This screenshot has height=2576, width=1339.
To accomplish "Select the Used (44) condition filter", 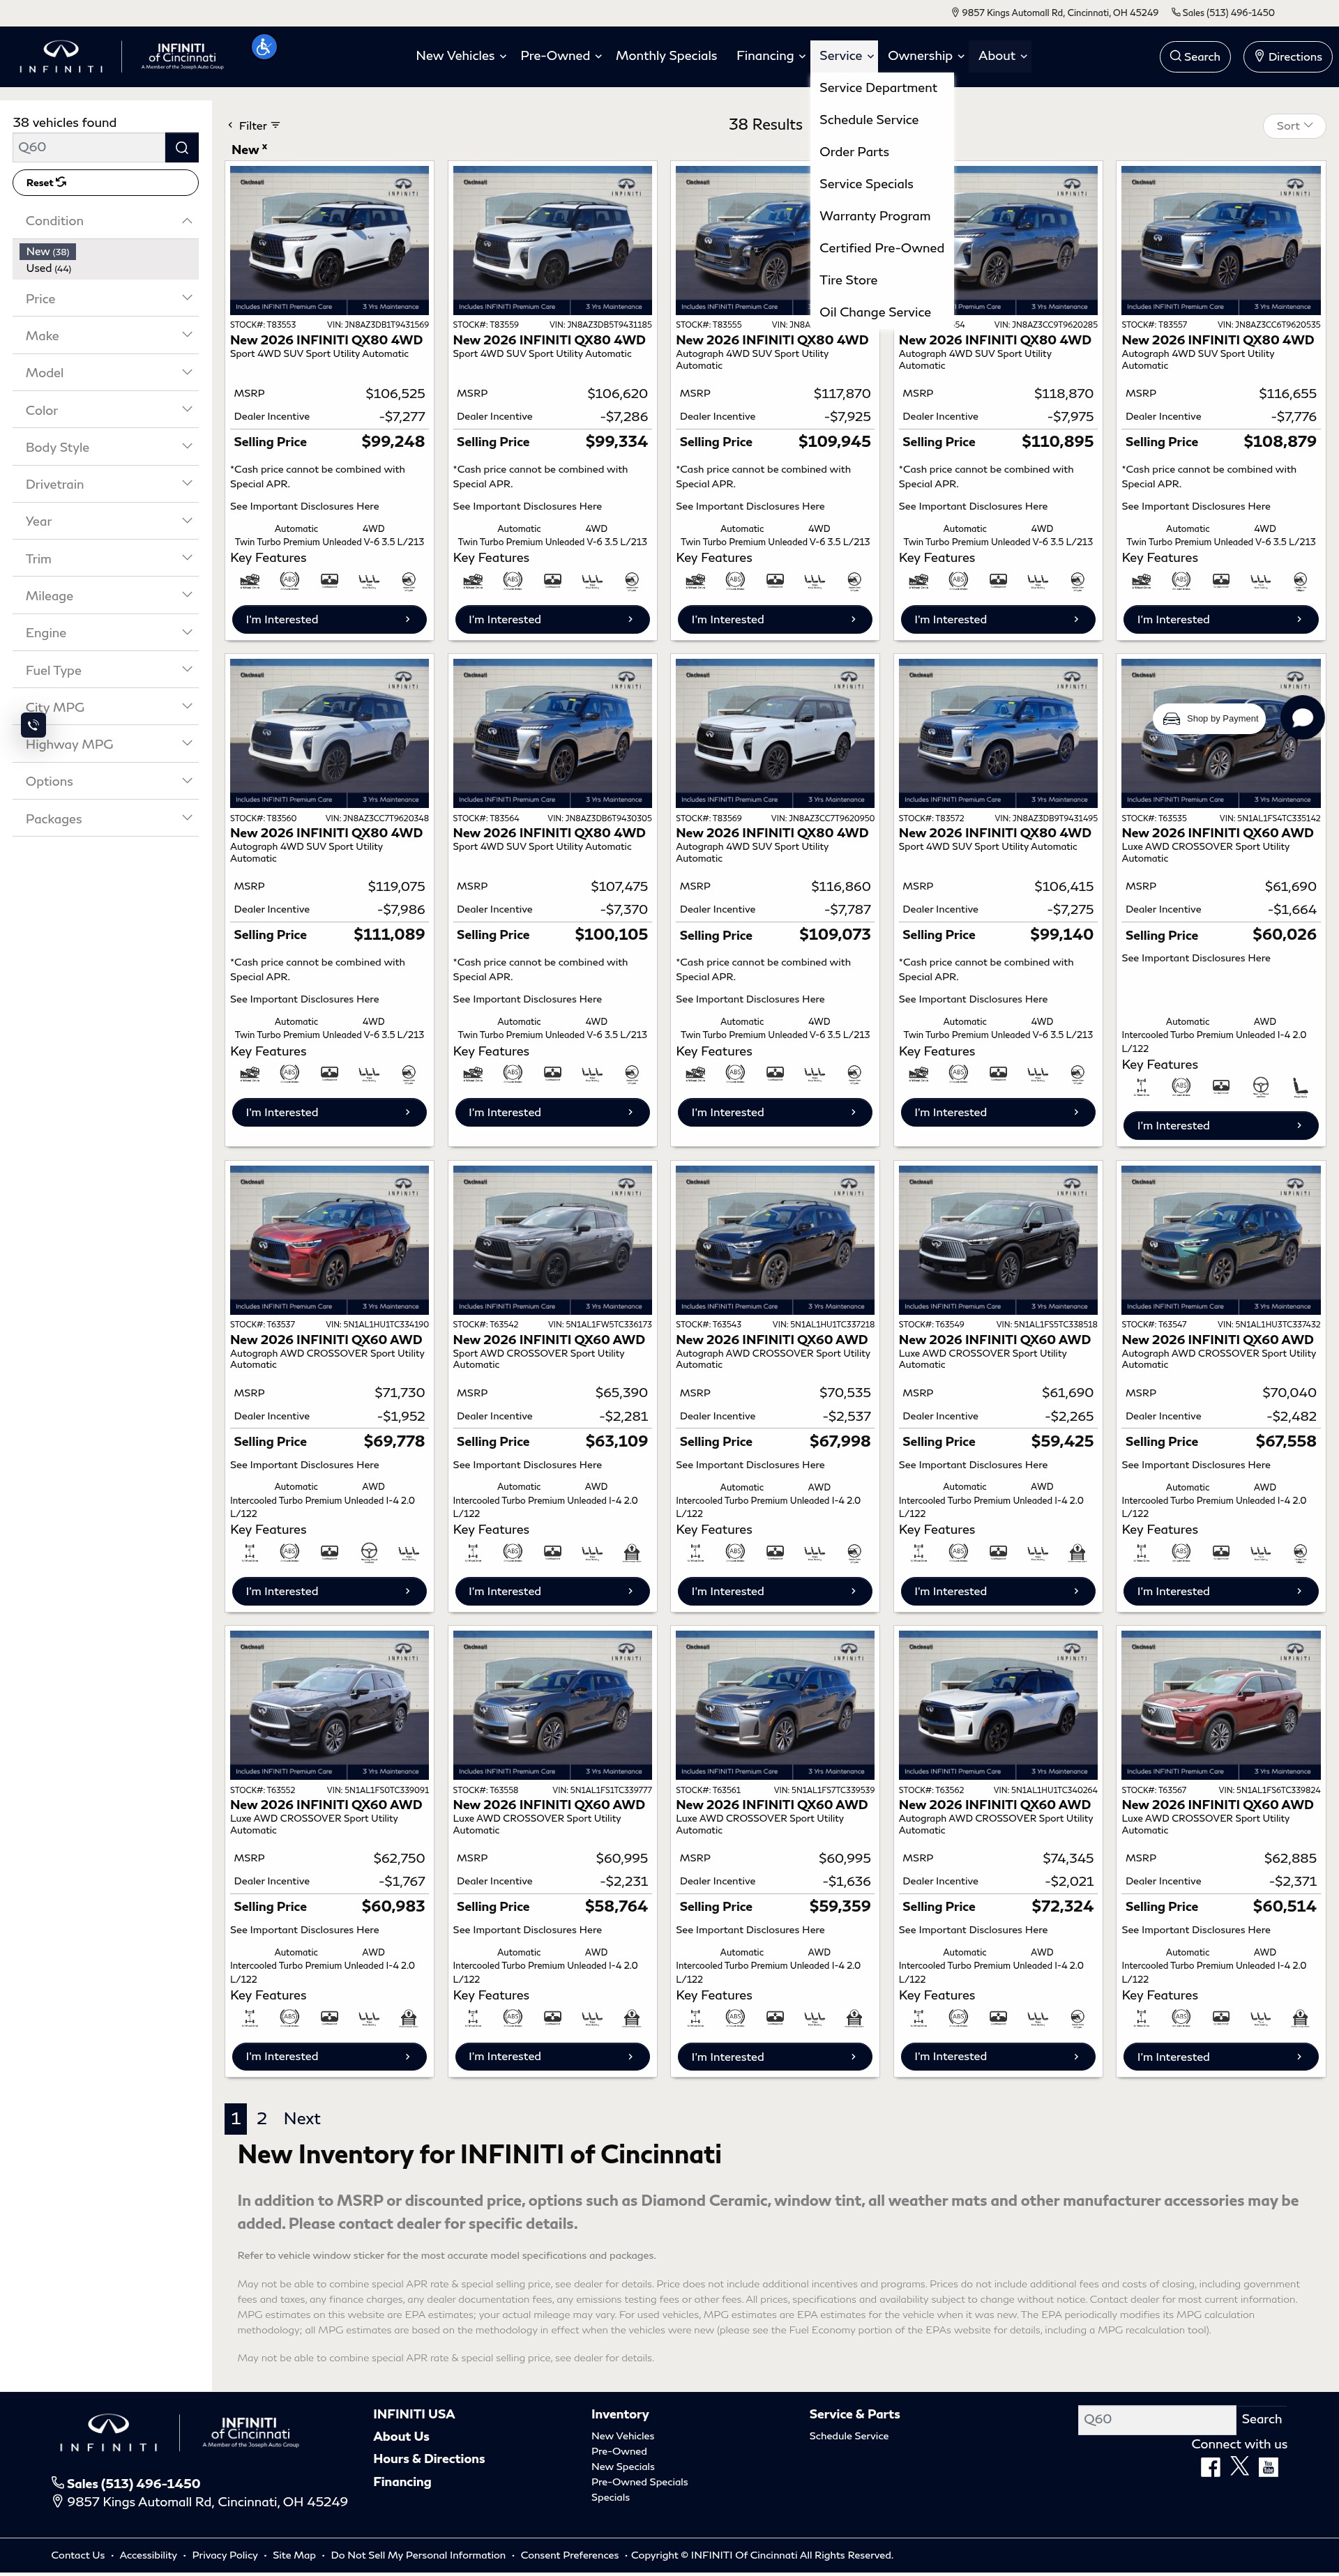I will click(x=48, y=268).
